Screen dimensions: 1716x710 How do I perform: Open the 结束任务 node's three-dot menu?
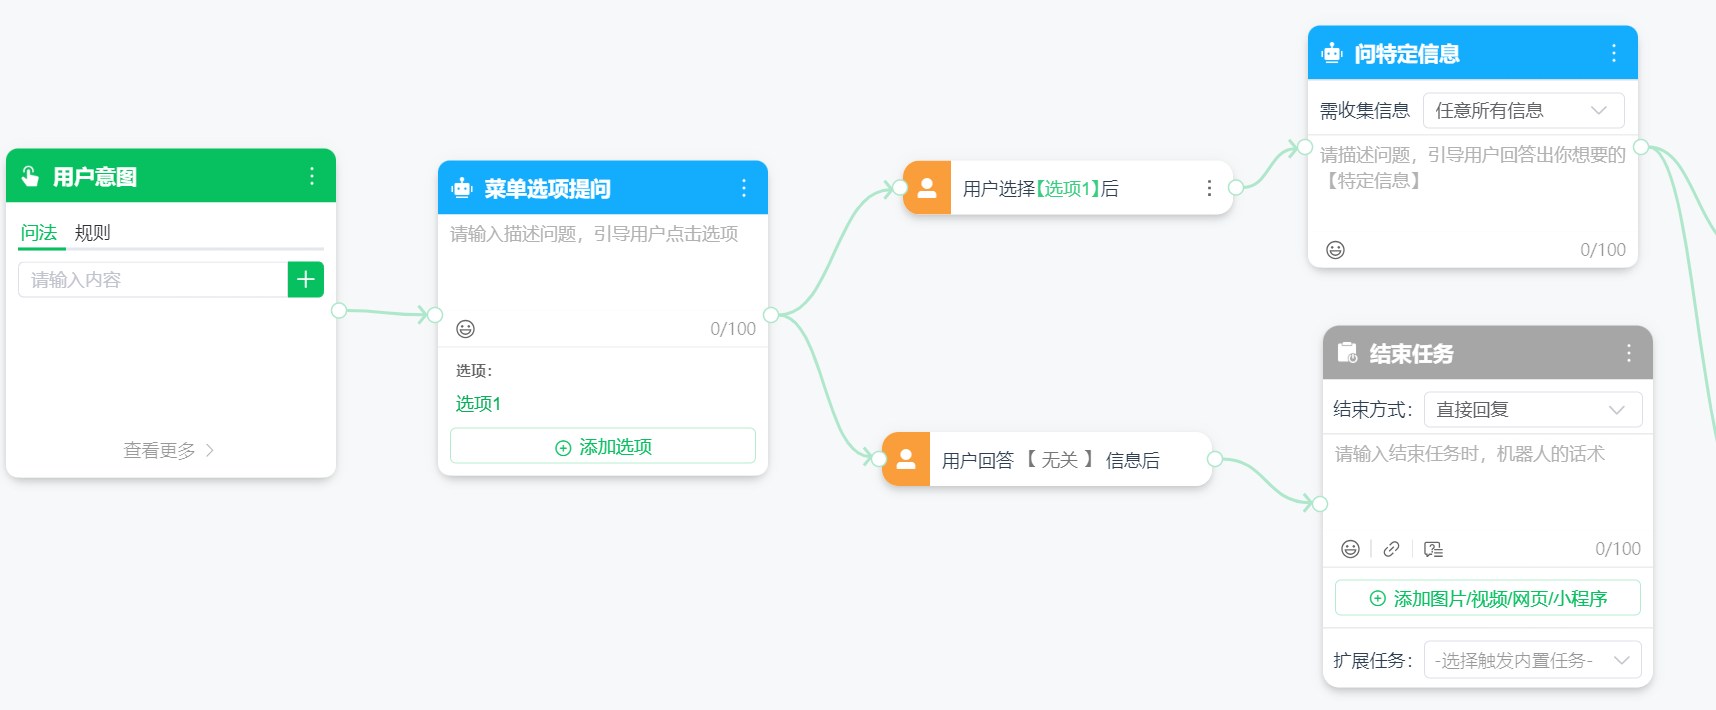[x=1628, y=353]
